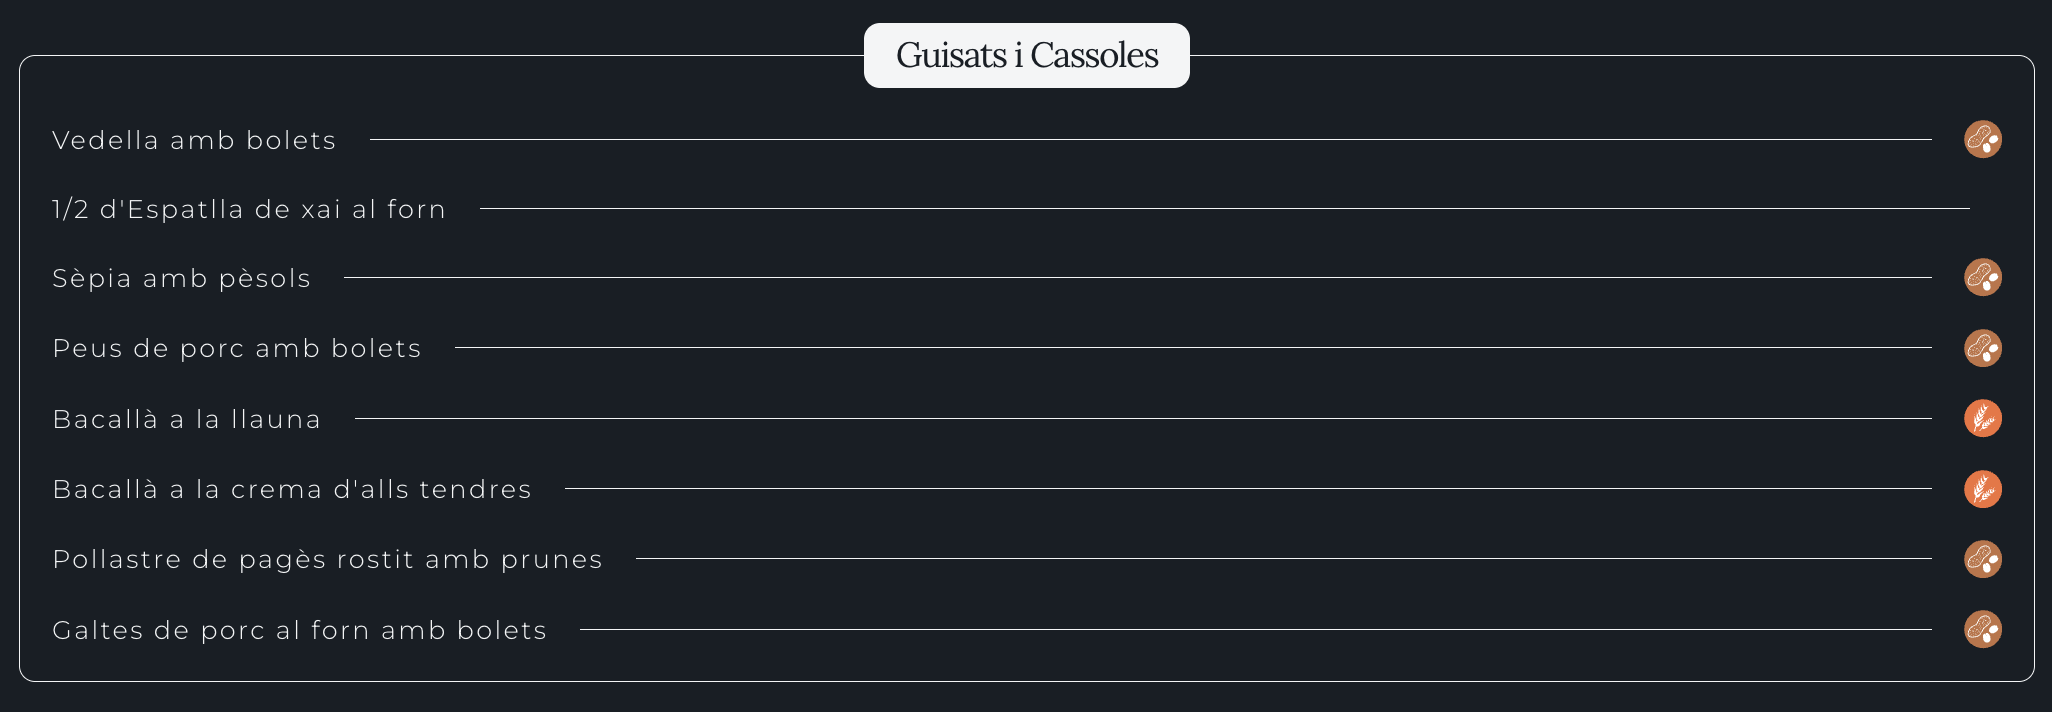Image resolution: width=2052 pixels, height=712 pixels.
Task: Pick Bacallà a la crema d'alls tendres
Action: point(292,490)
